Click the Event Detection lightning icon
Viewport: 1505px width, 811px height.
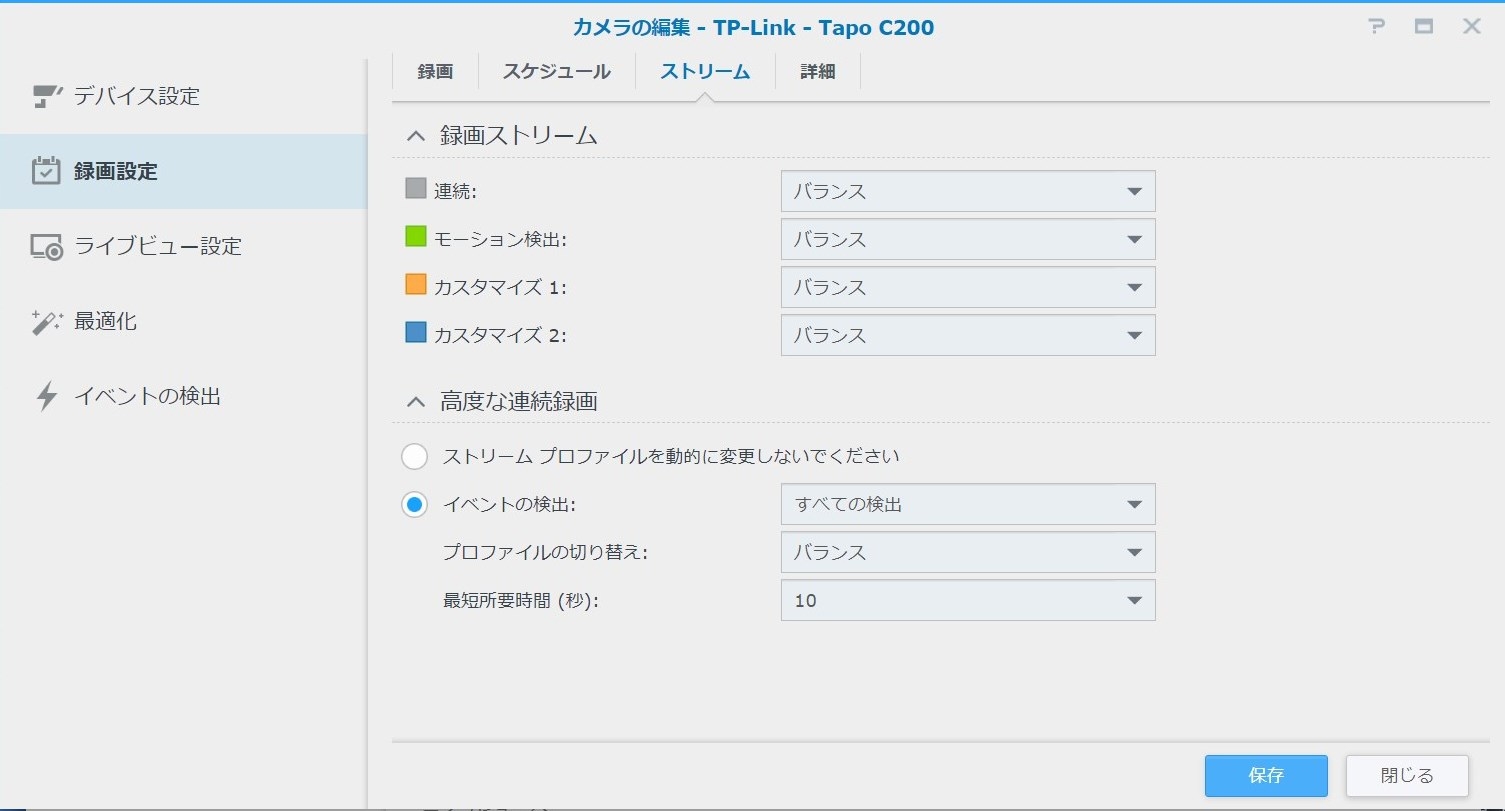(46, 397)
